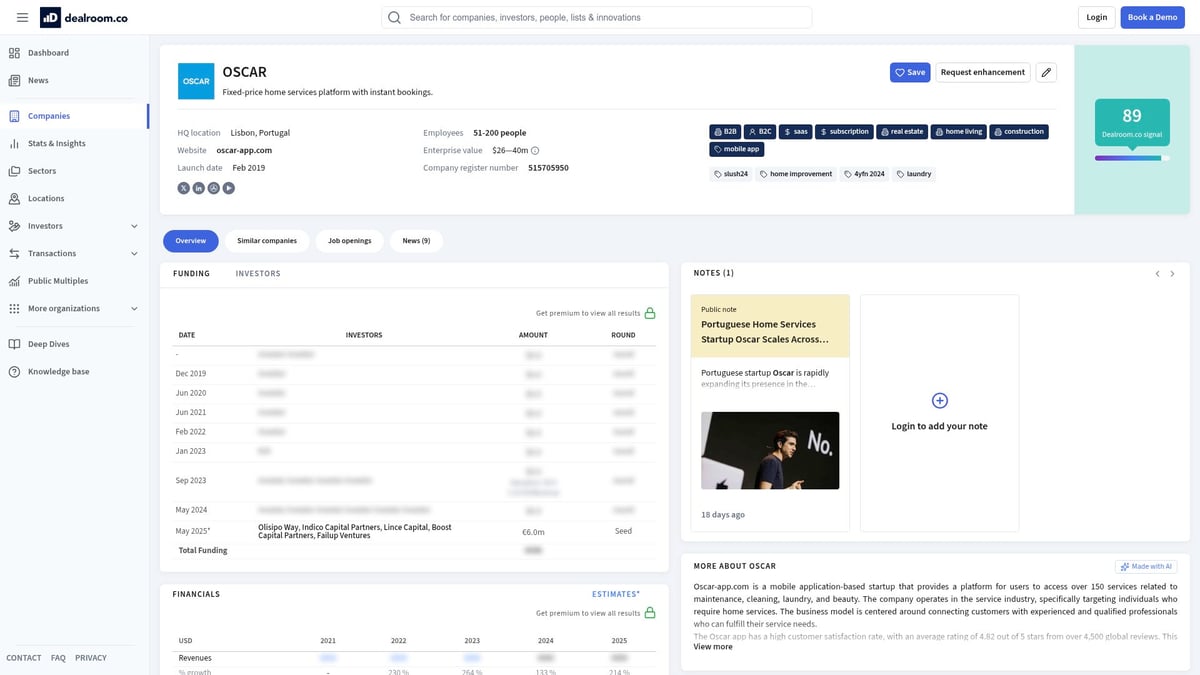Click the pencil edit icon near Request enhancement
The width and height of the screenshot is (1200, 675).
(x=1046, y=72)
